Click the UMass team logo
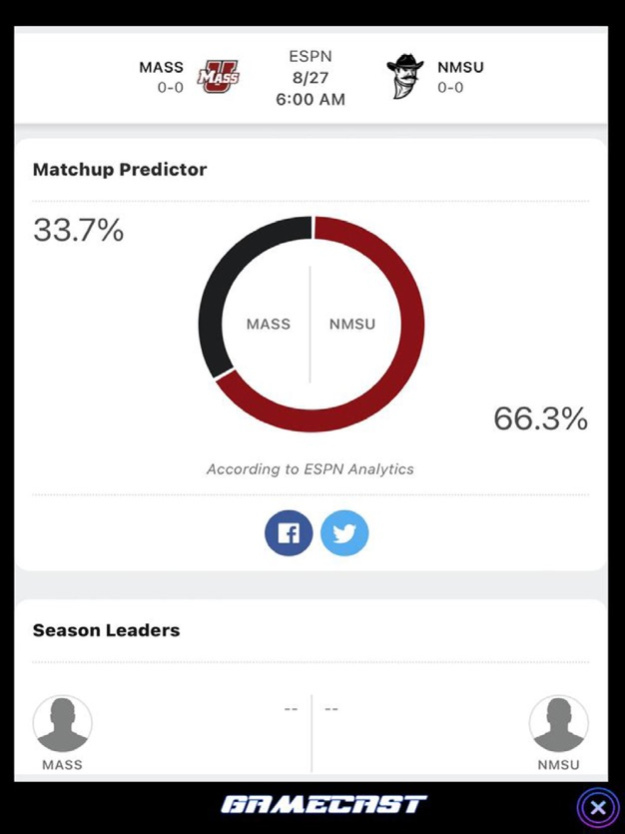 217,77
